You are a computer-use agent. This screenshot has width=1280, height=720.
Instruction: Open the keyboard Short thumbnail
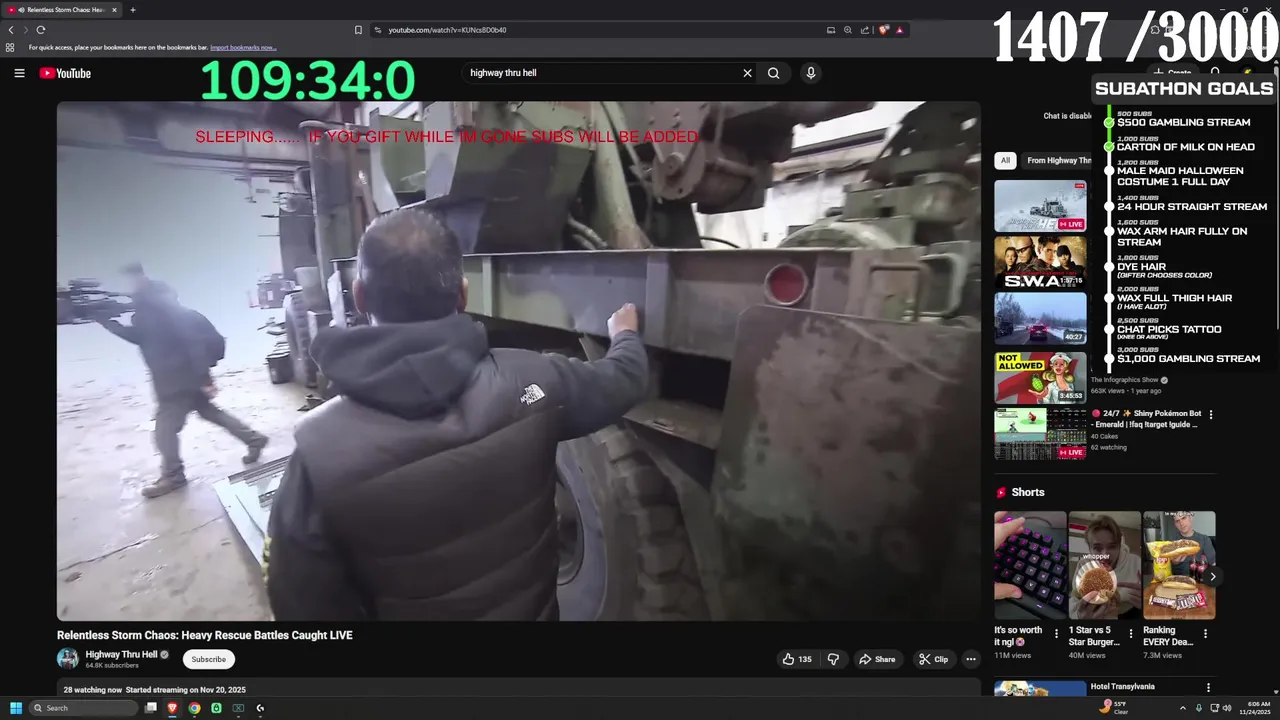1030,565
